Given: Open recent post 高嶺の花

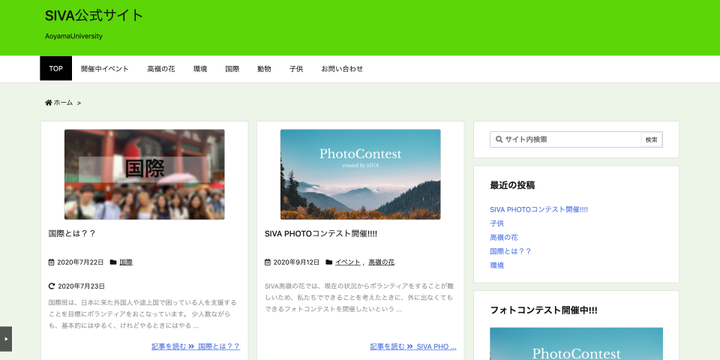Looking at the screenshot, I should [x=504, y=237].
